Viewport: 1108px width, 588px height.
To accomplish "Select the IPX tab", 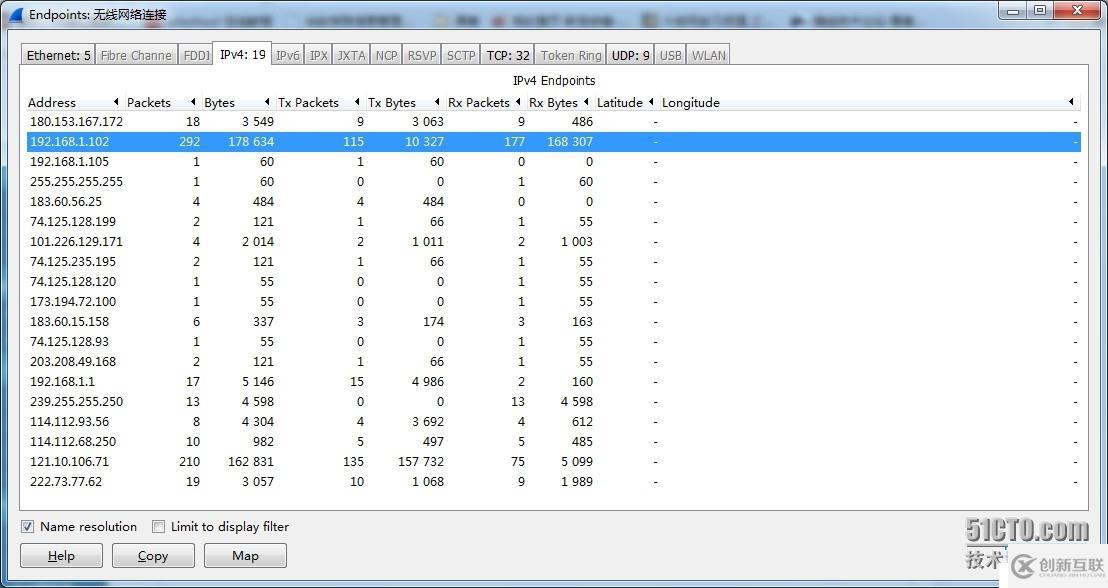I will tap(318, 55).
